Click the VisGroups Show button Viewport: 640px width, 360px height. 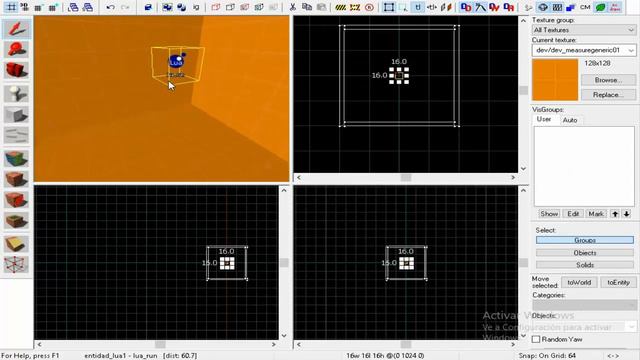click(x=549, y=214)
